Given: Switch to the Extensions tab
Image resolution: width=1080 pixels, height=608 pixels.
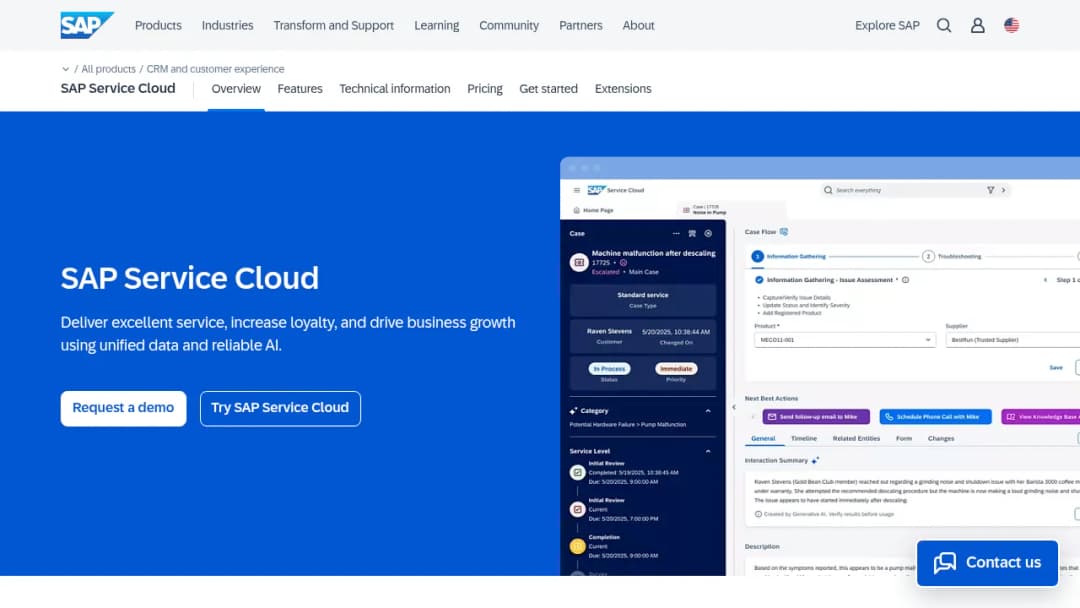Looking at the screenshot, I should coord(623,89).
